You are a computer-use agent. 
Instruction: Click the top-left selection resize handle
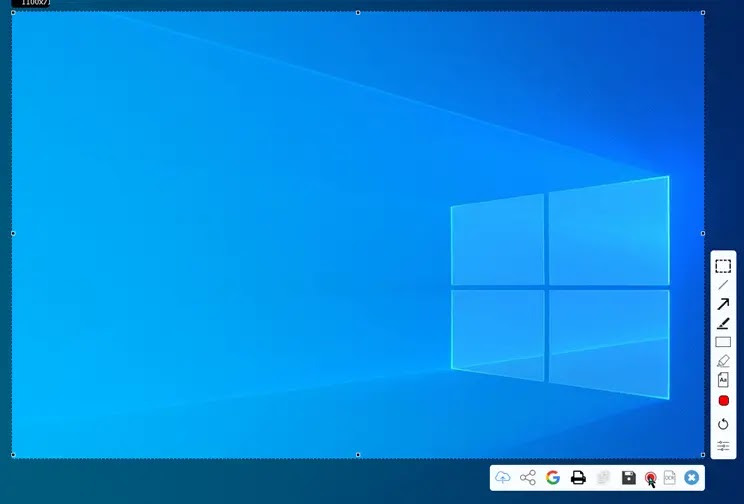[13, 13]
